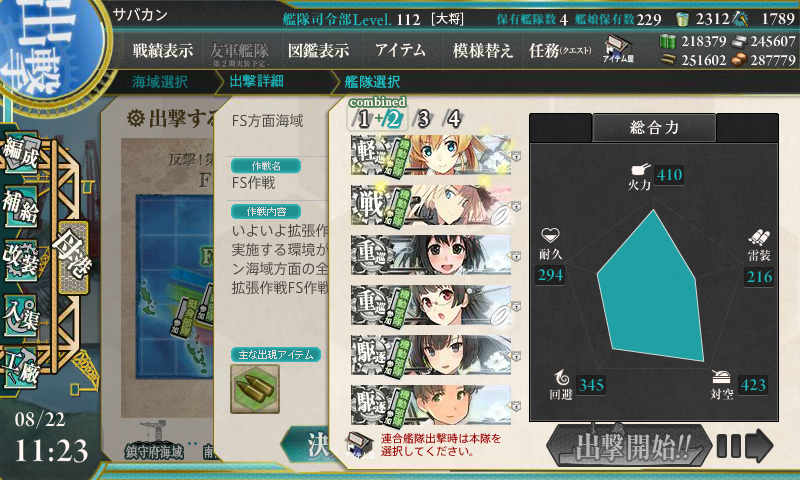Image resolution: width=800 pixels, height=480 pixels.
Task: Open the 図鑑表示 encyclopedia
Action: click(x=318, y=50)
